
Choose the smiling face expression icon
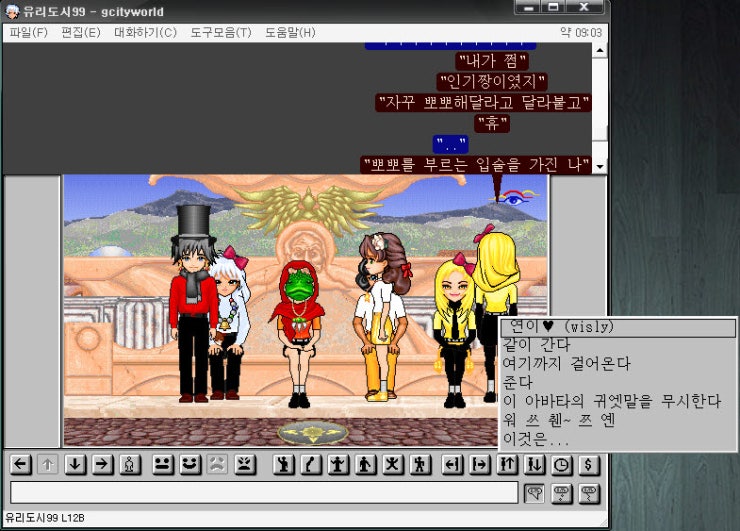(x=189, y=464)
